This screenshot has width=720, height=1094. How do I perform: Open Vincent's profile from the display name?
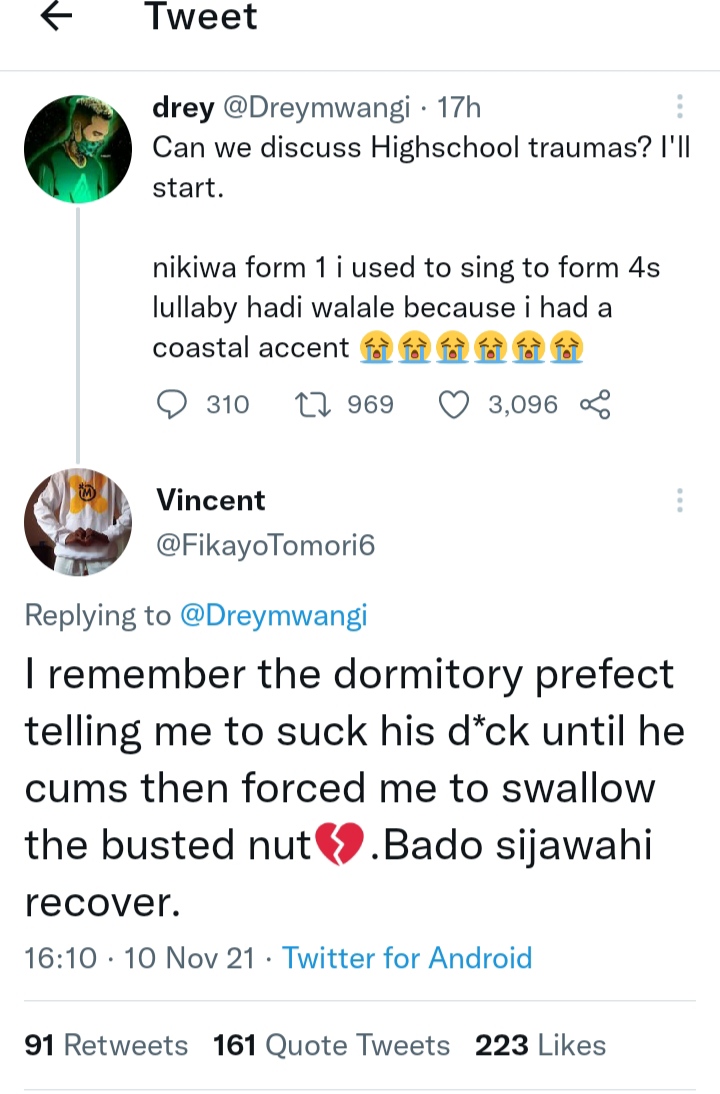pos(211,500)
